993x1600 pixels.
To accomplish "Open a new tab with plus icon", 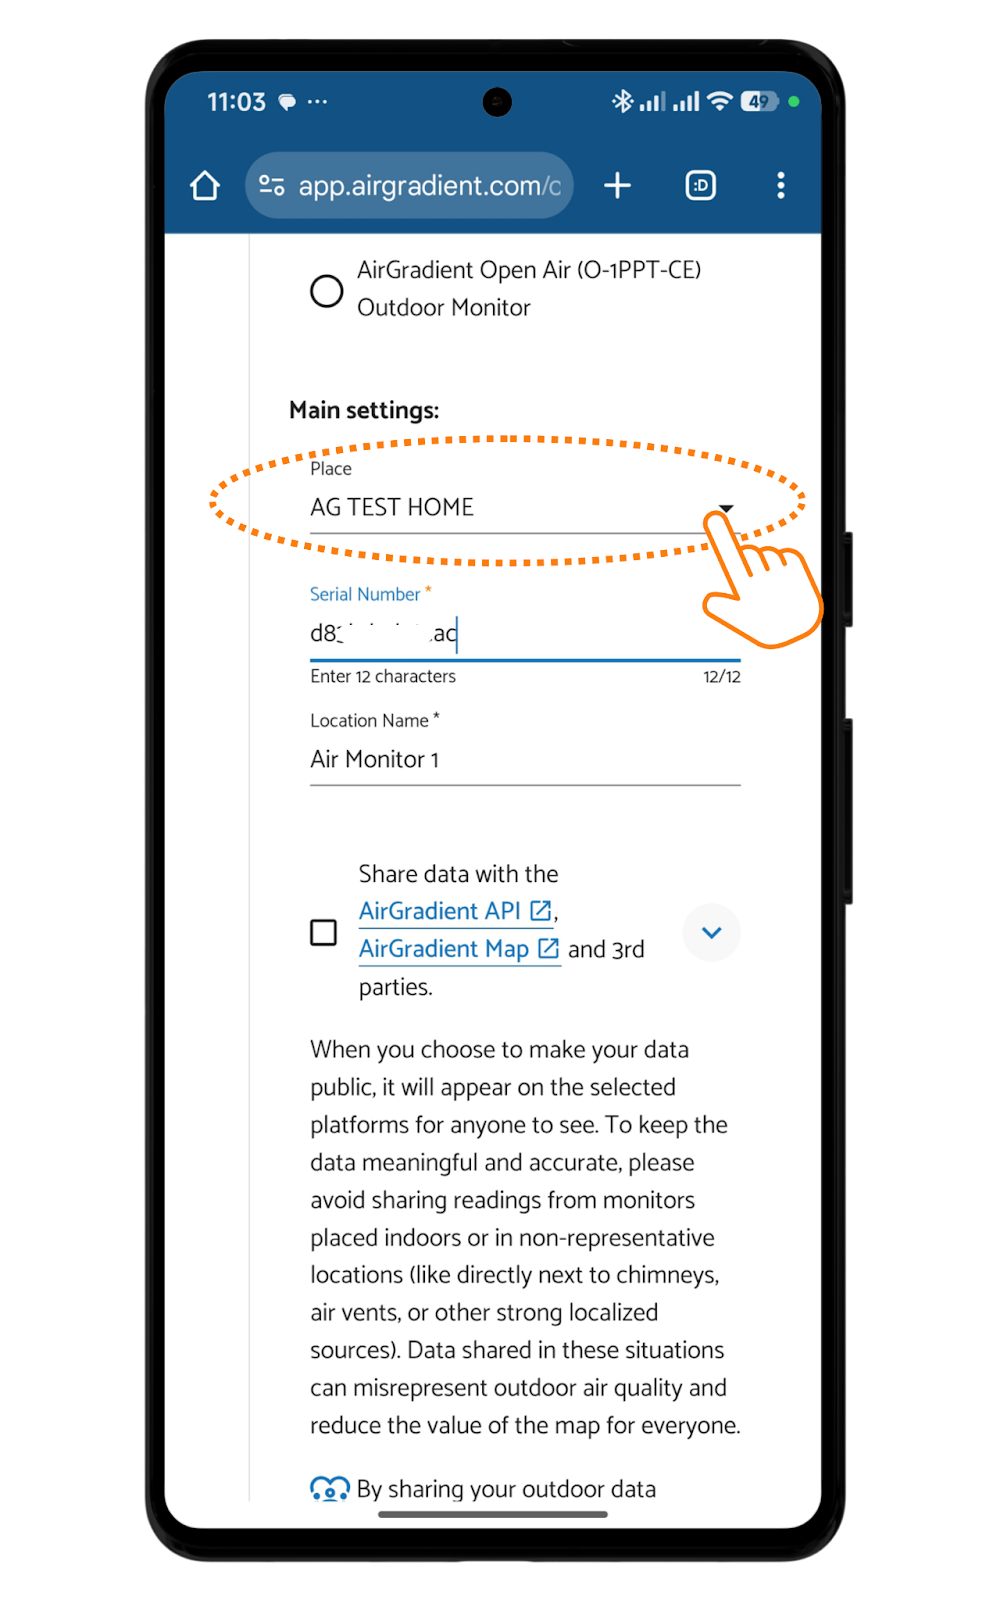I will click(x=617, y=185).
